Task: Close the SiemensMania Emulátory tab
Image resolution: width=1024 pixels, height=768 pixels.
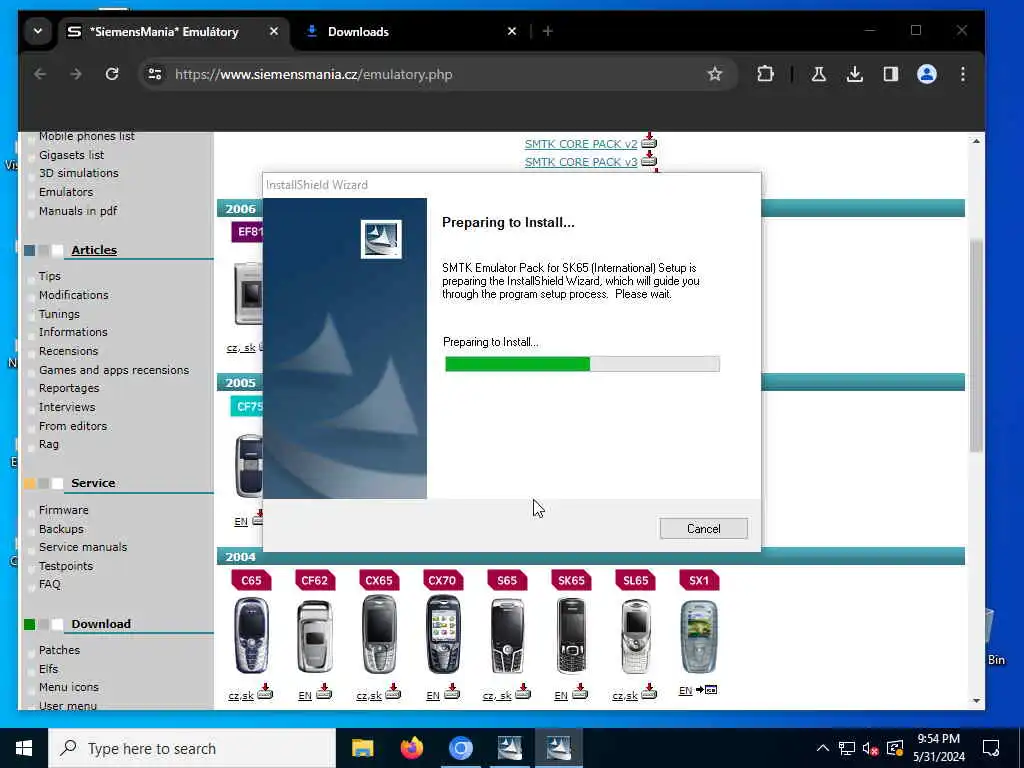Action: coord(274,31)
